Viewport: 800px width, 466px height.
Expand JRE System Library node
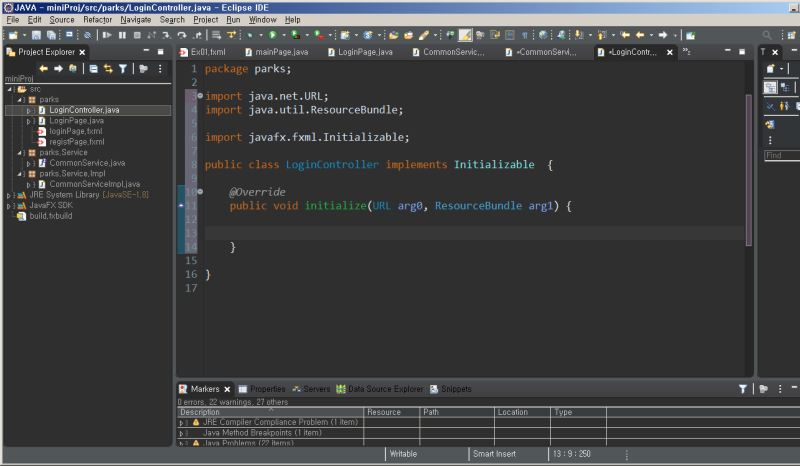pos(8,195)
